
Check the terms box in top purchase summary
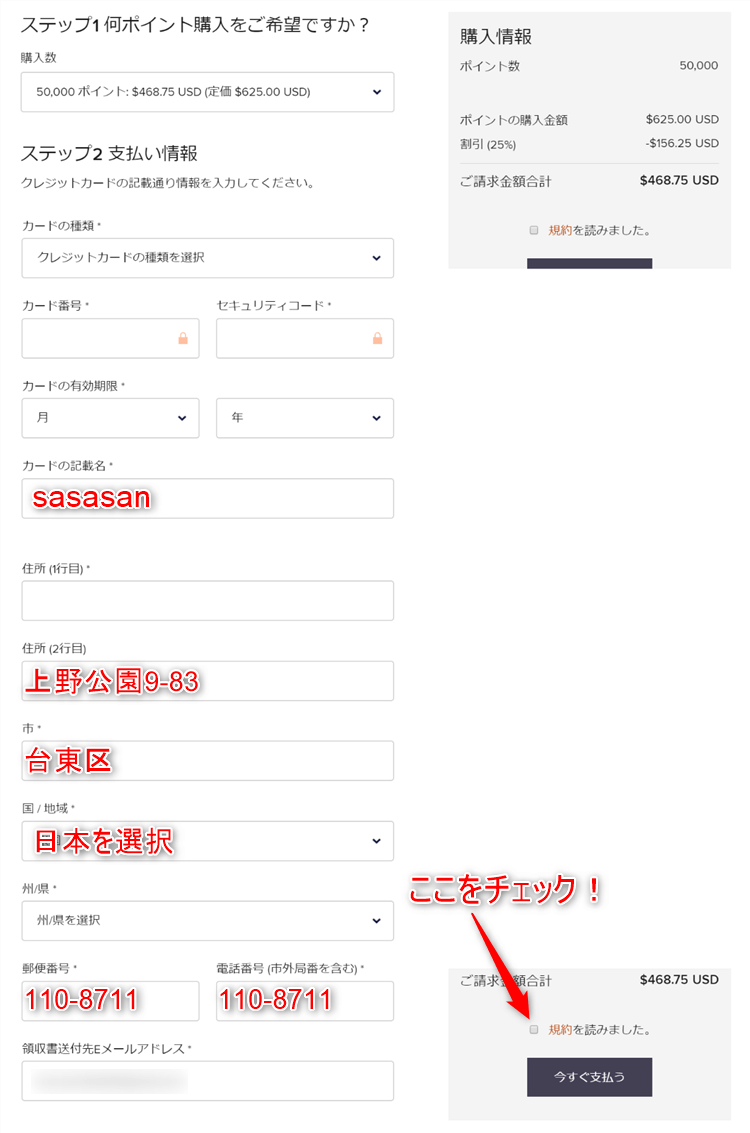pos(534,230)
